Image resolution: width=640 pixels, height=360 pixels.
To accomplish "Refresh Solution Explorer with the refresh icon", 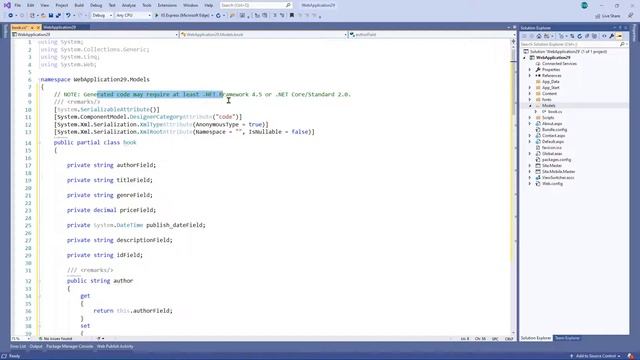I will pyautogui.click(x=580, y=36).
